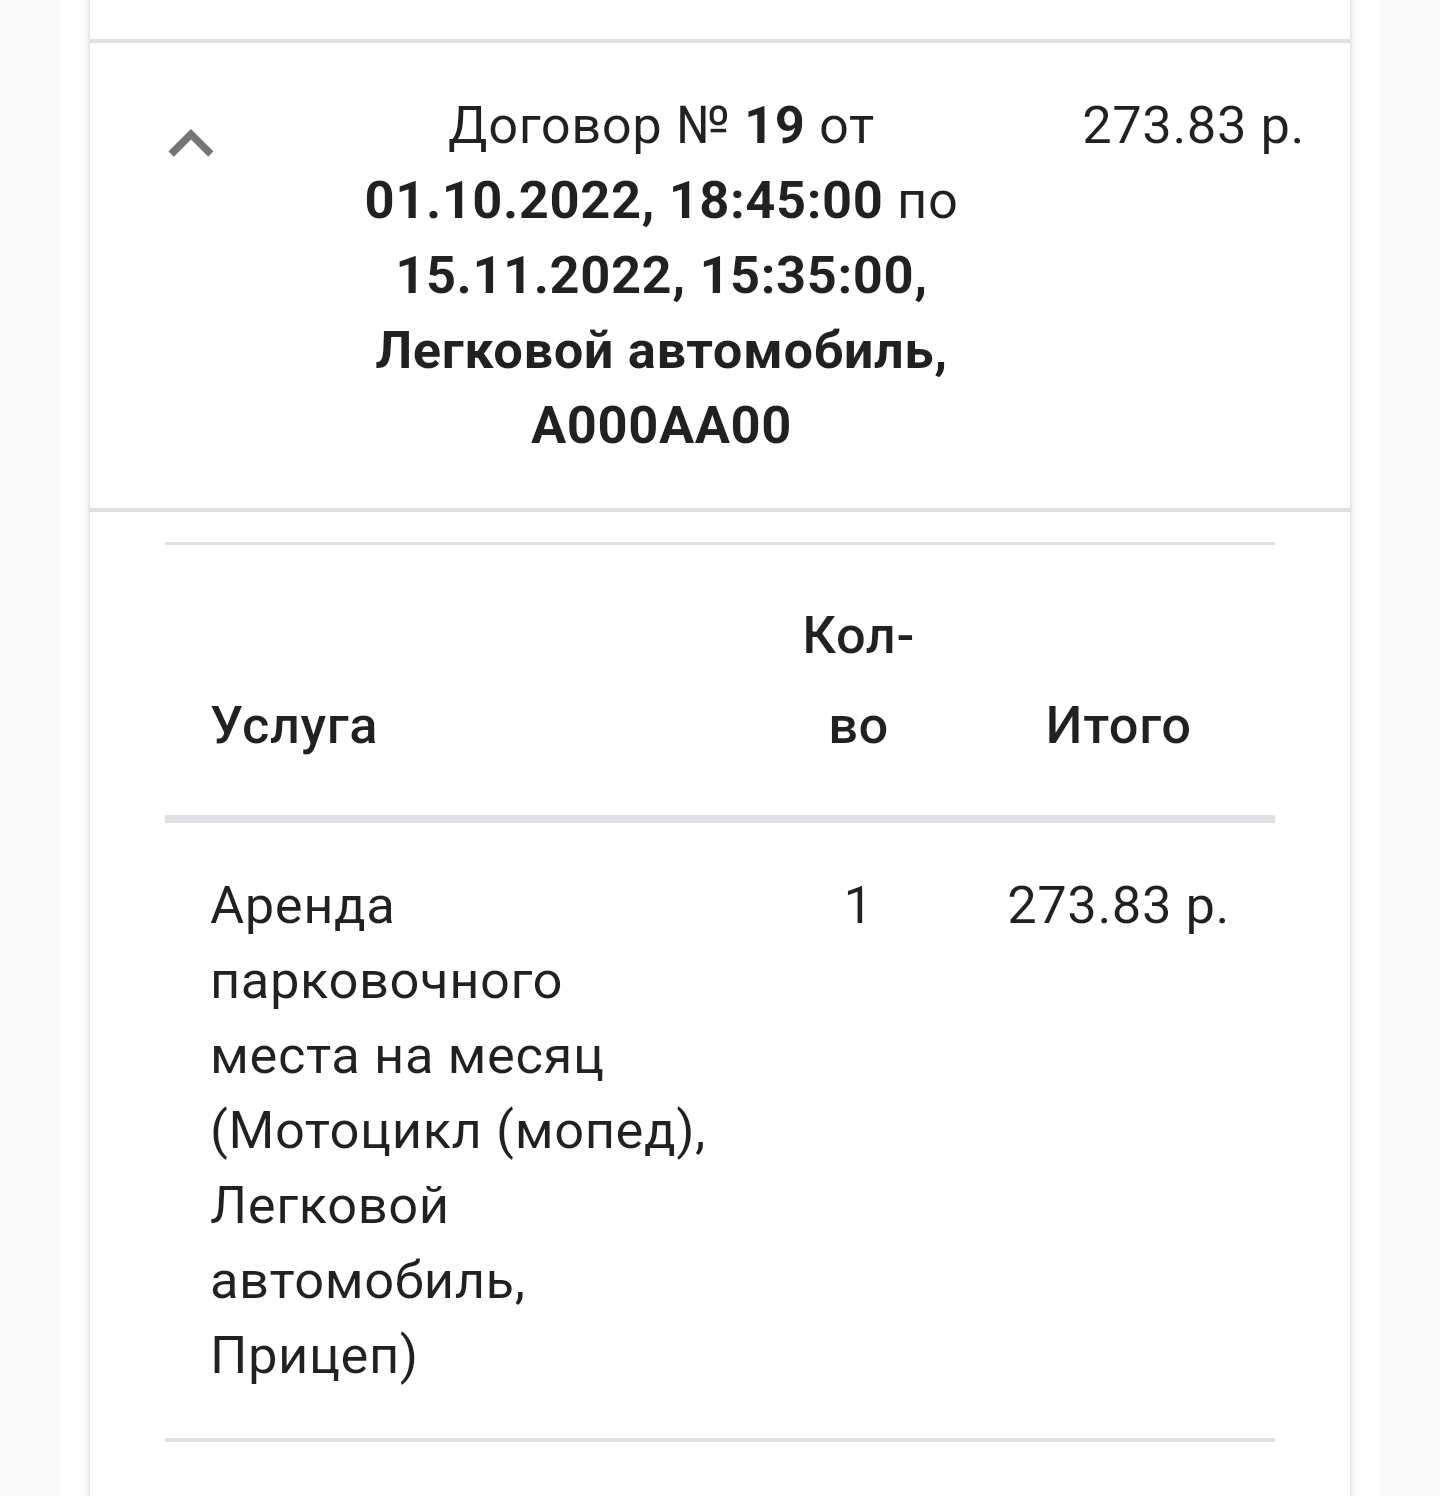Click contract number 19 in header
This screenshot has width=1440, height=1496.
(x=775, y=127)
